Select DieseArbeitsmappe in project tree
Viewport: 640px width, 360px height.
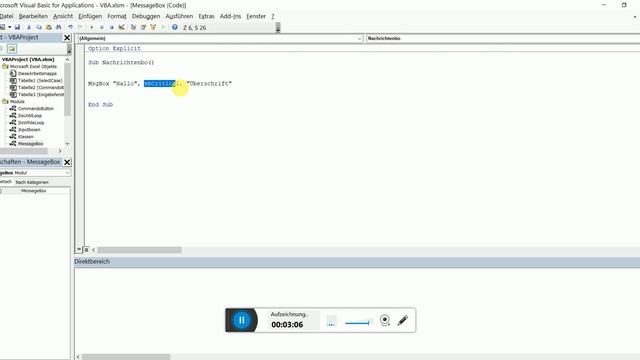click(x=37, y=73)
